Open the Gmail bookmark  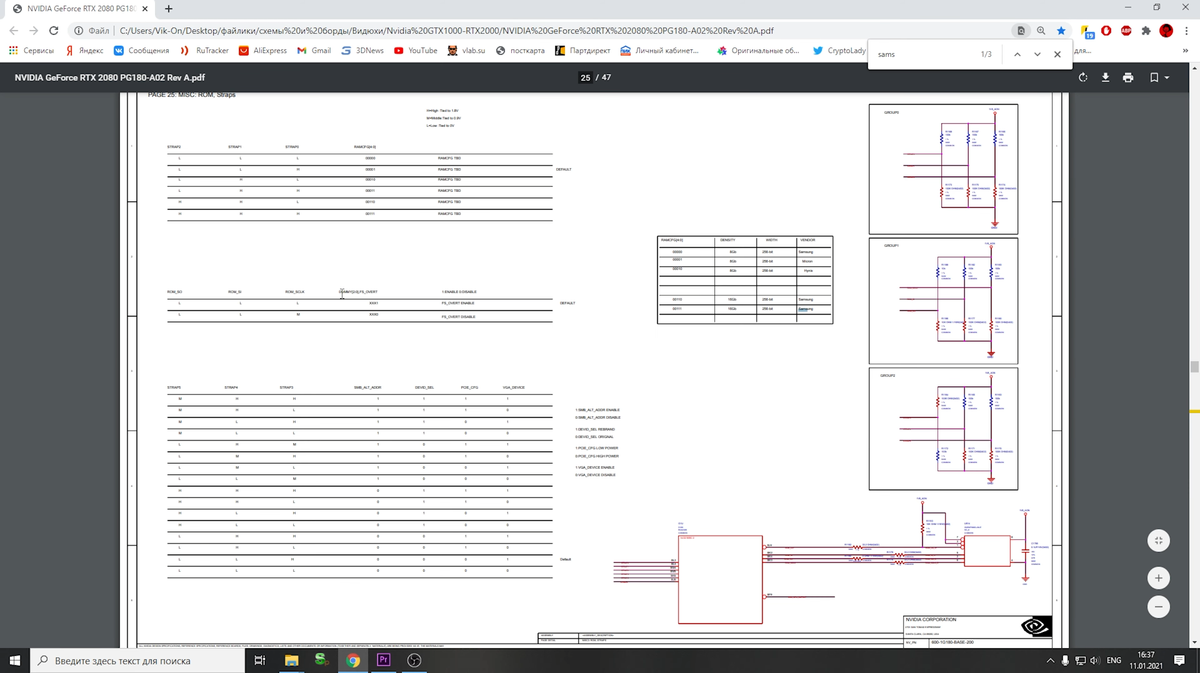tap(314, 50)
